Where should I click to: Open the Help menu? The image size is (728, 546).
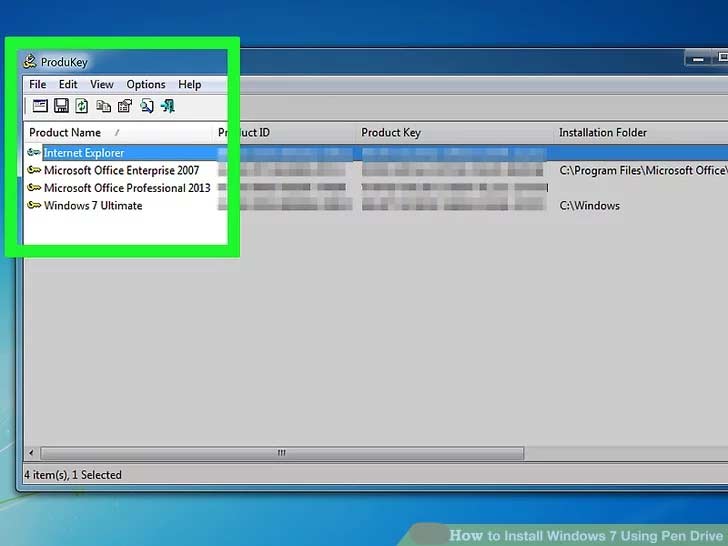(x=189, y=84)
